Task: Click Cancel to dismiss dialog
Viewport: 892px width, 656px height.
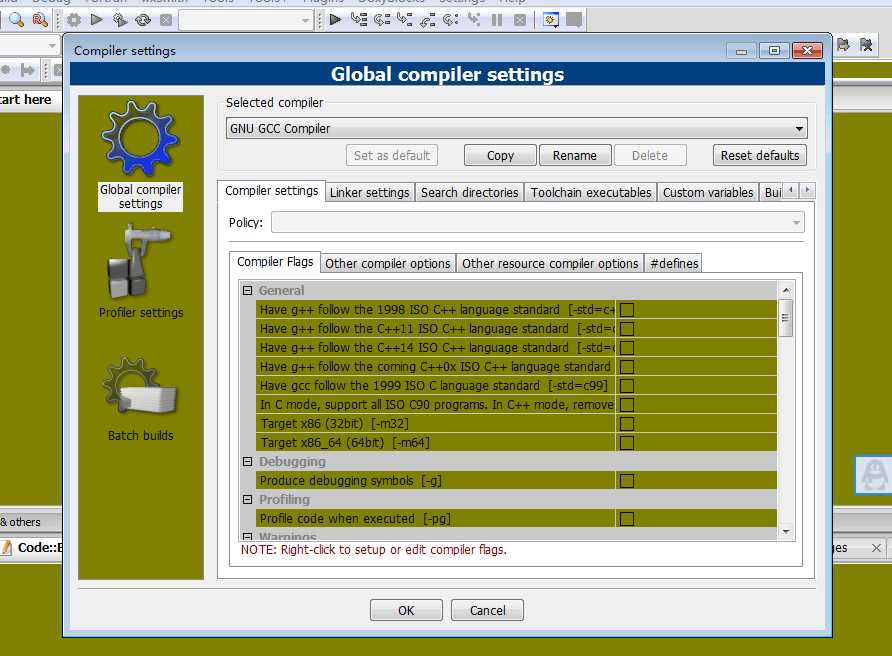Action: point(488,610)
